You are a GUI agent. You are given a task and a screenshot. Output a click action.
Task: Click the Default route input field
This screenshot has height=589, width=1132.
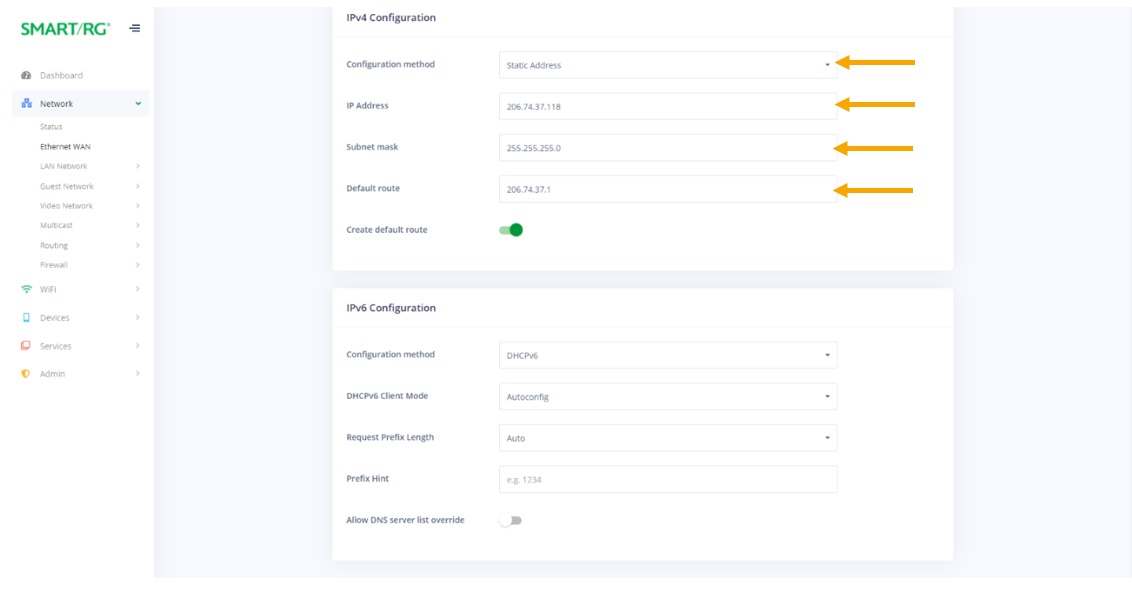click(668, 189)
